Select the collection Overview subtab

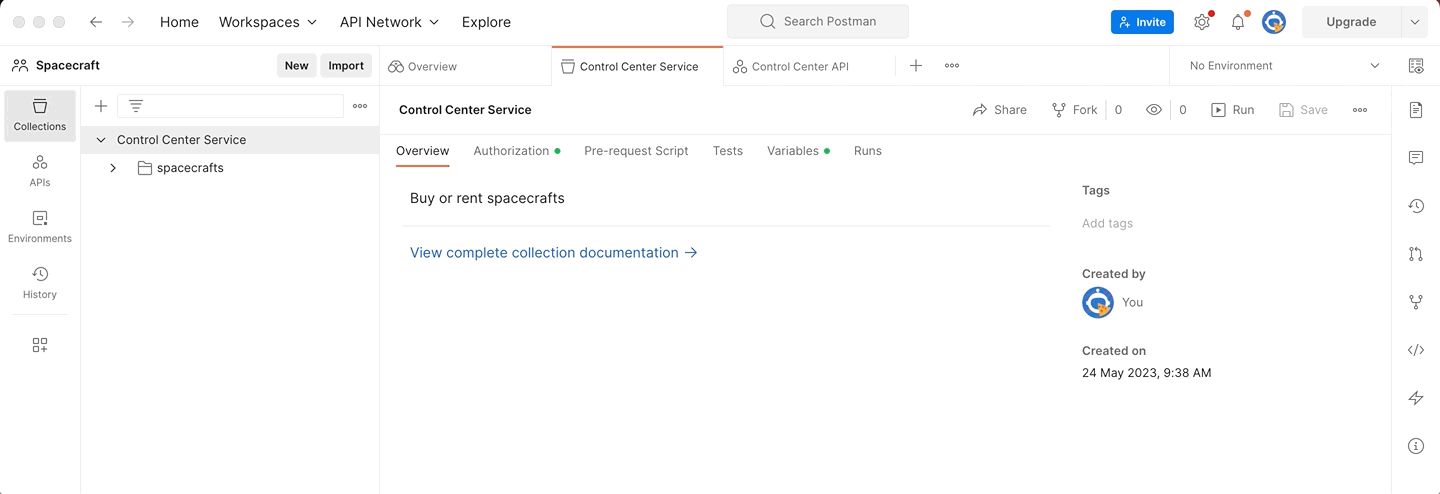click(422, 151)
